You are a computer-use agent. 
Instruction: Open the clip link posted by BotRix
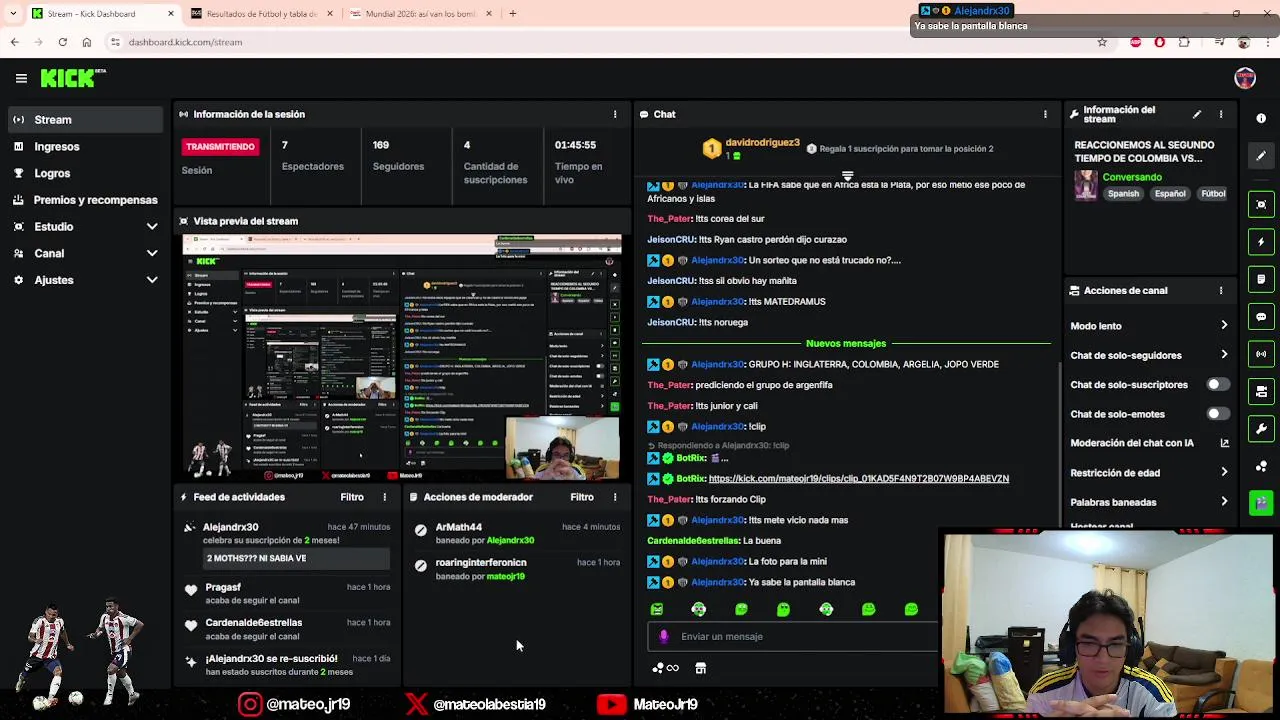tap(858, 479)
